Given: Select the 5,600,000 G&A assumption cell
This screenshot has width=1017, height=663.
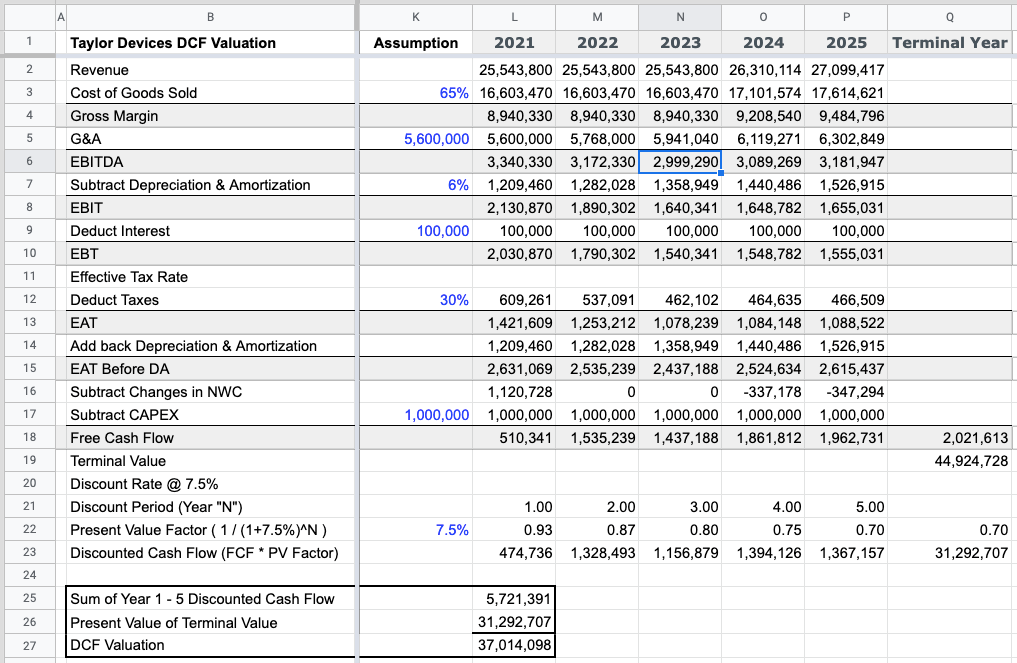Looking at the screenshot, I should [x=416, y=139].
